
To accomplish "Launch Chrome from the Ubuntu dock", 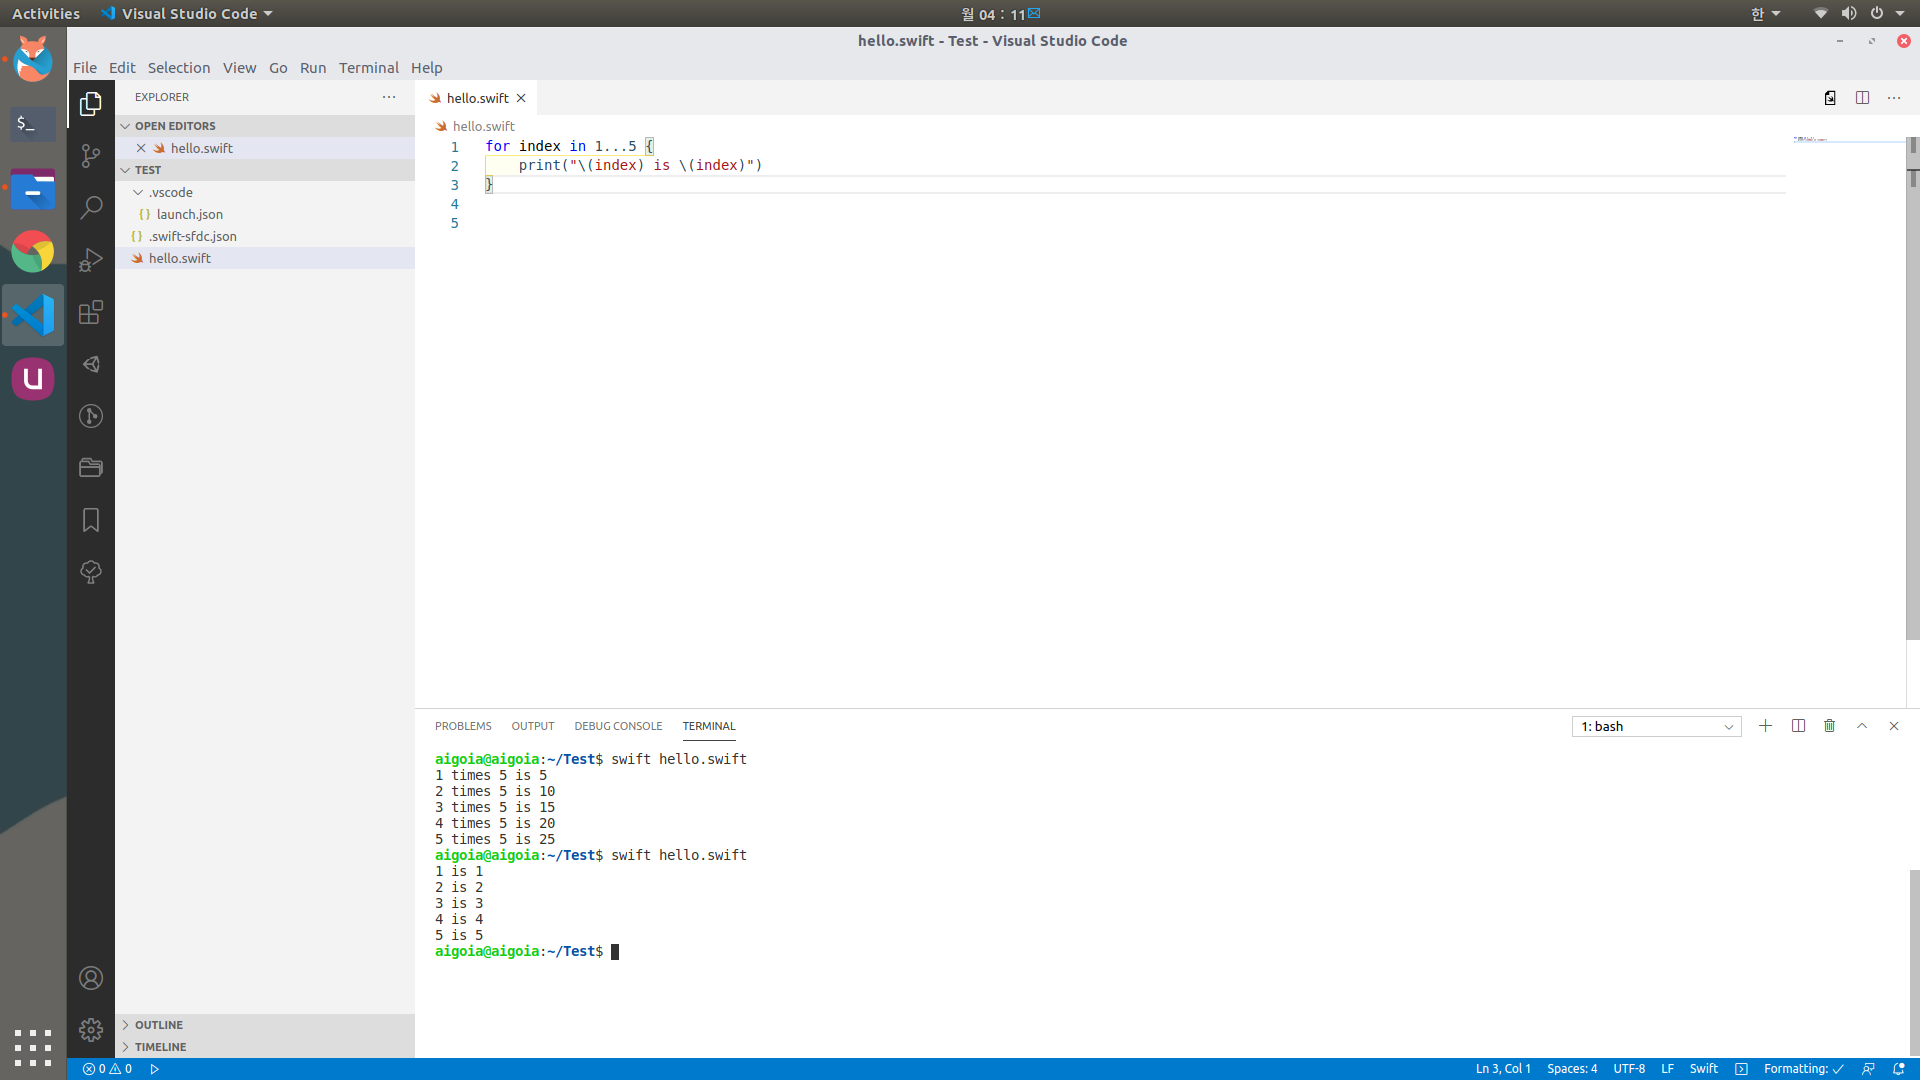I will (33, 252).
